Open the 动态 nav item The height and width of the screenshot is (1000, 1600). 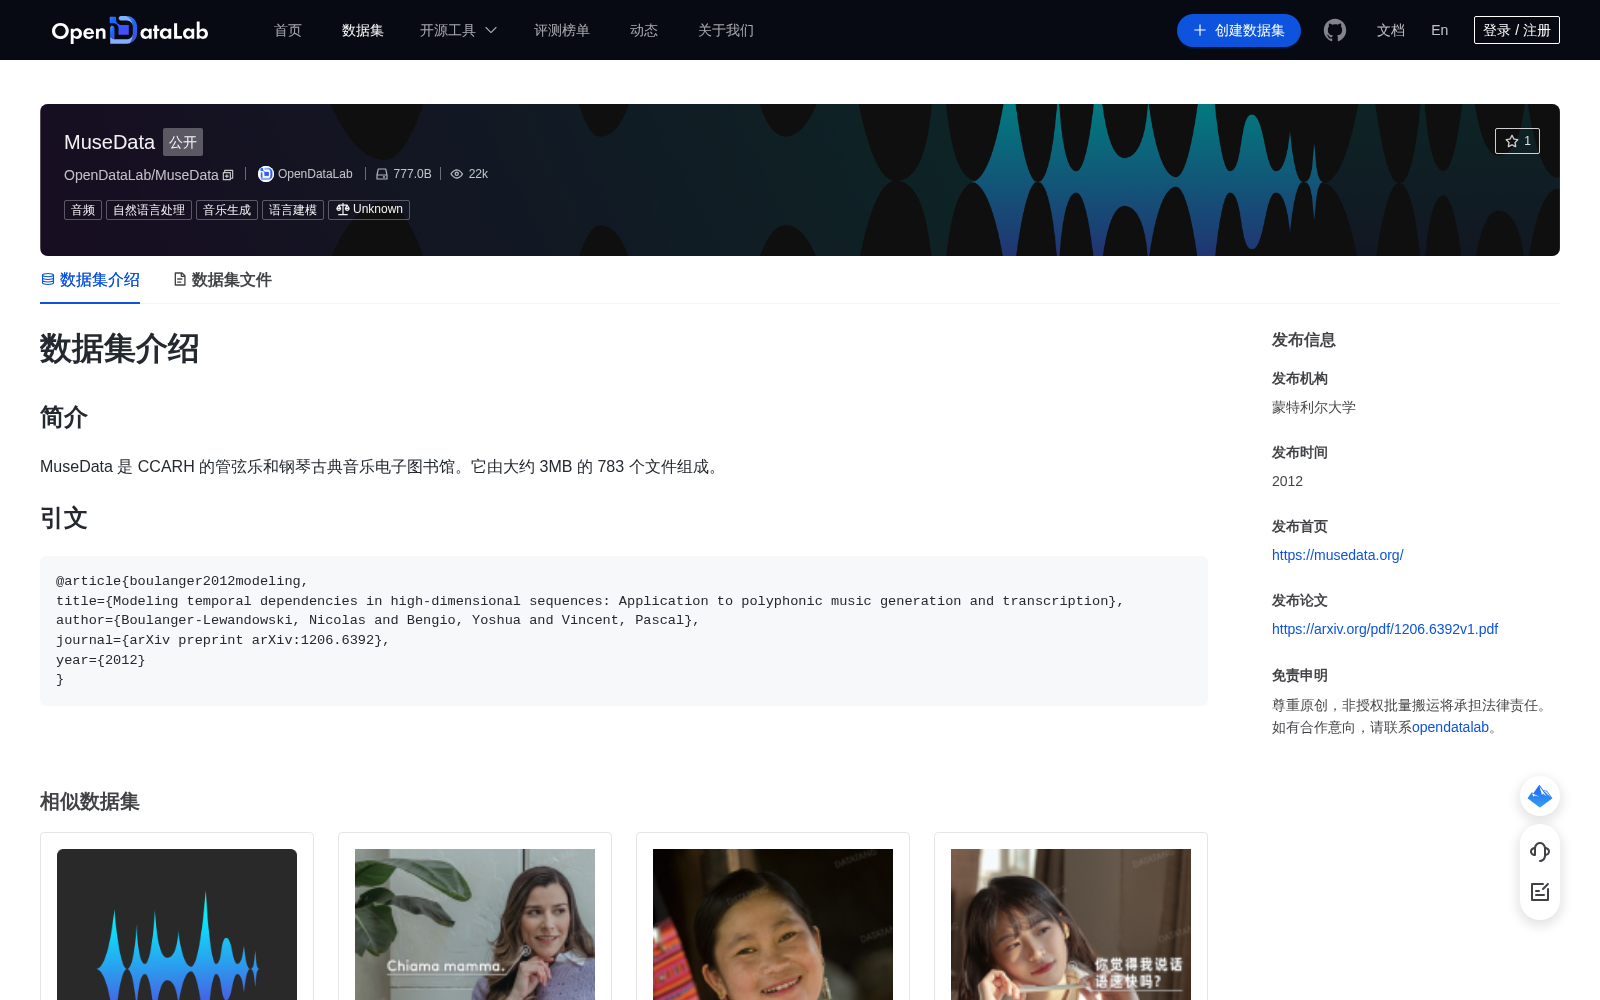(644, 30)
